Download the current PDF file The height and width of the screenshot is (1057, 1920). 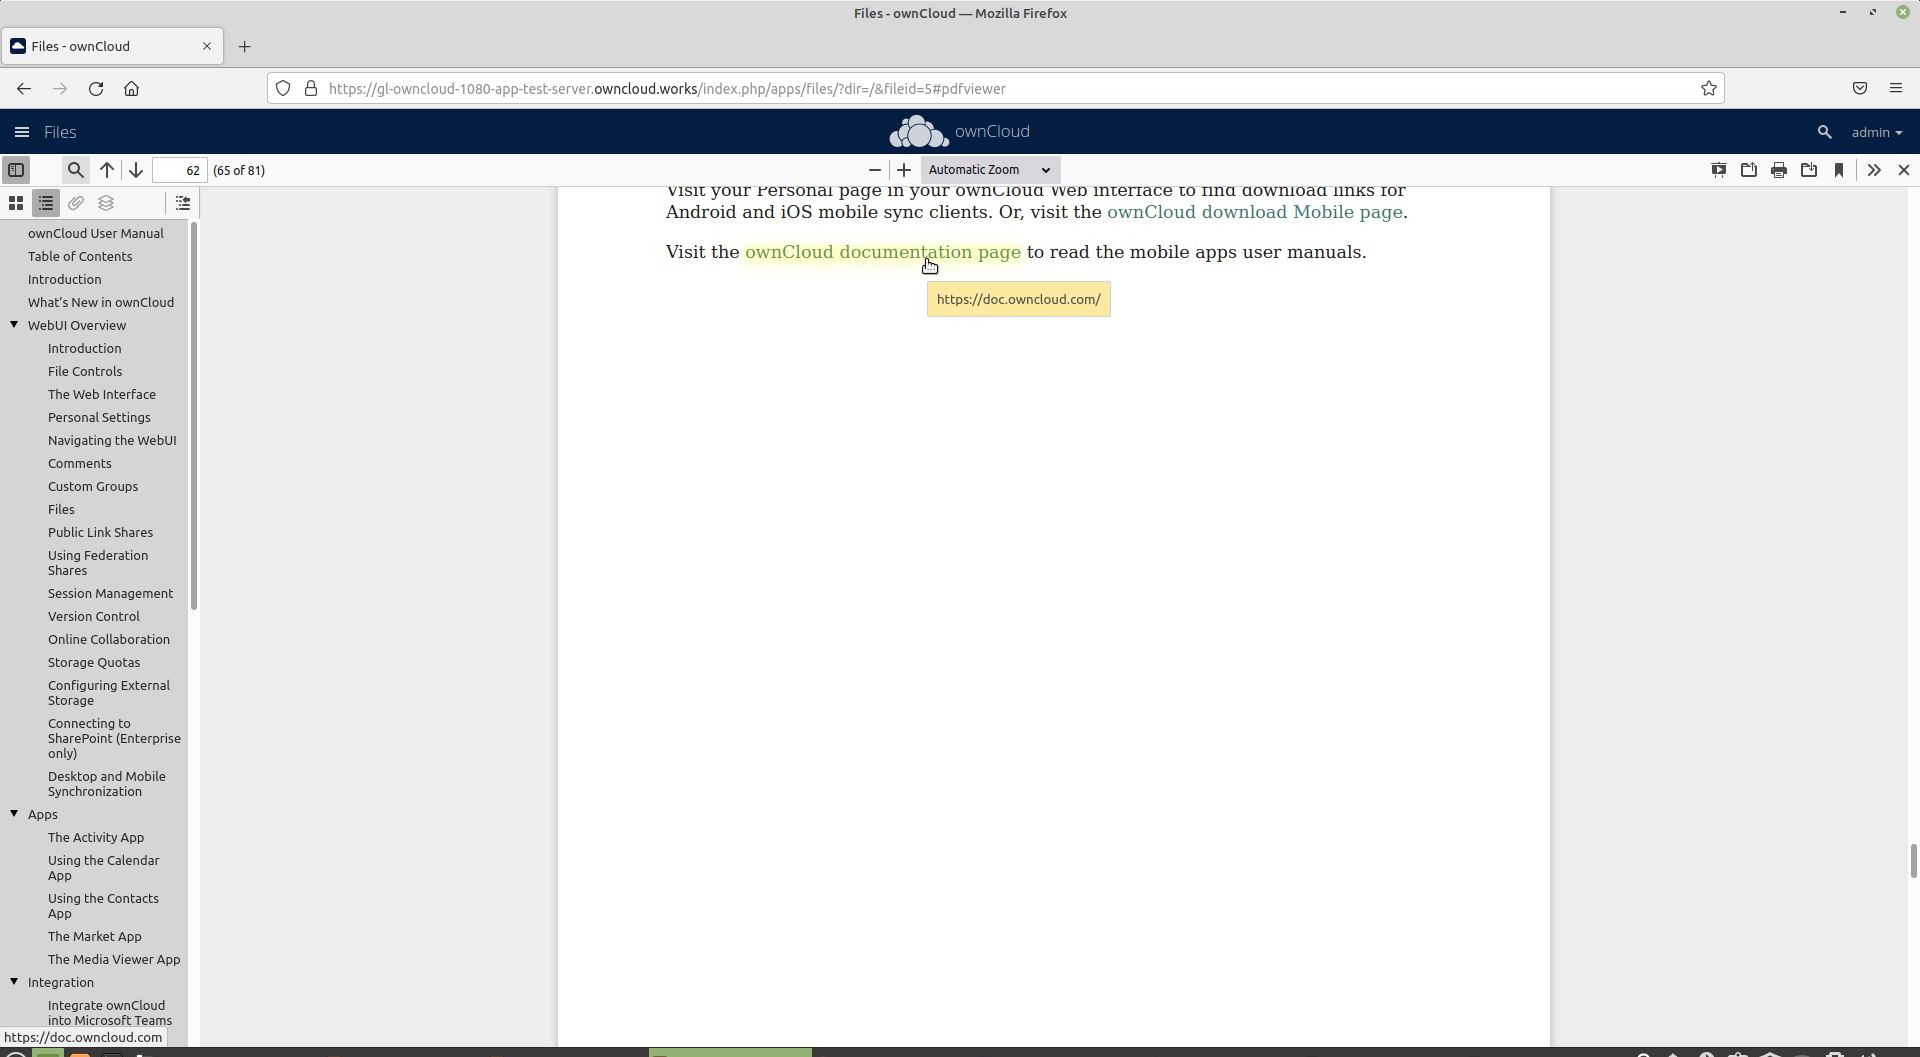[x=1809, y=170]
